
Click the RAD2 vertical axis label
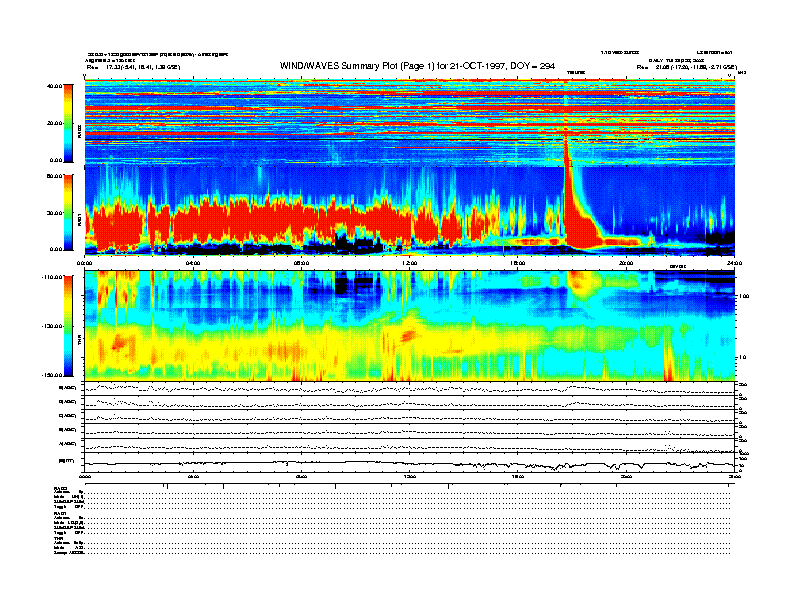point(80,132)
